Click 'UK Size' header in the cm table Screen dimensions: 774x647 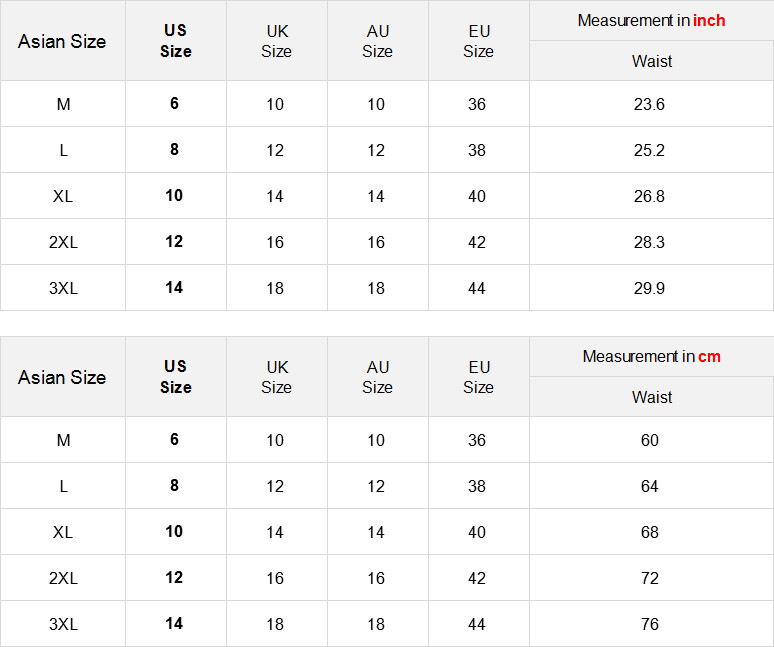[x=276, y=377]
